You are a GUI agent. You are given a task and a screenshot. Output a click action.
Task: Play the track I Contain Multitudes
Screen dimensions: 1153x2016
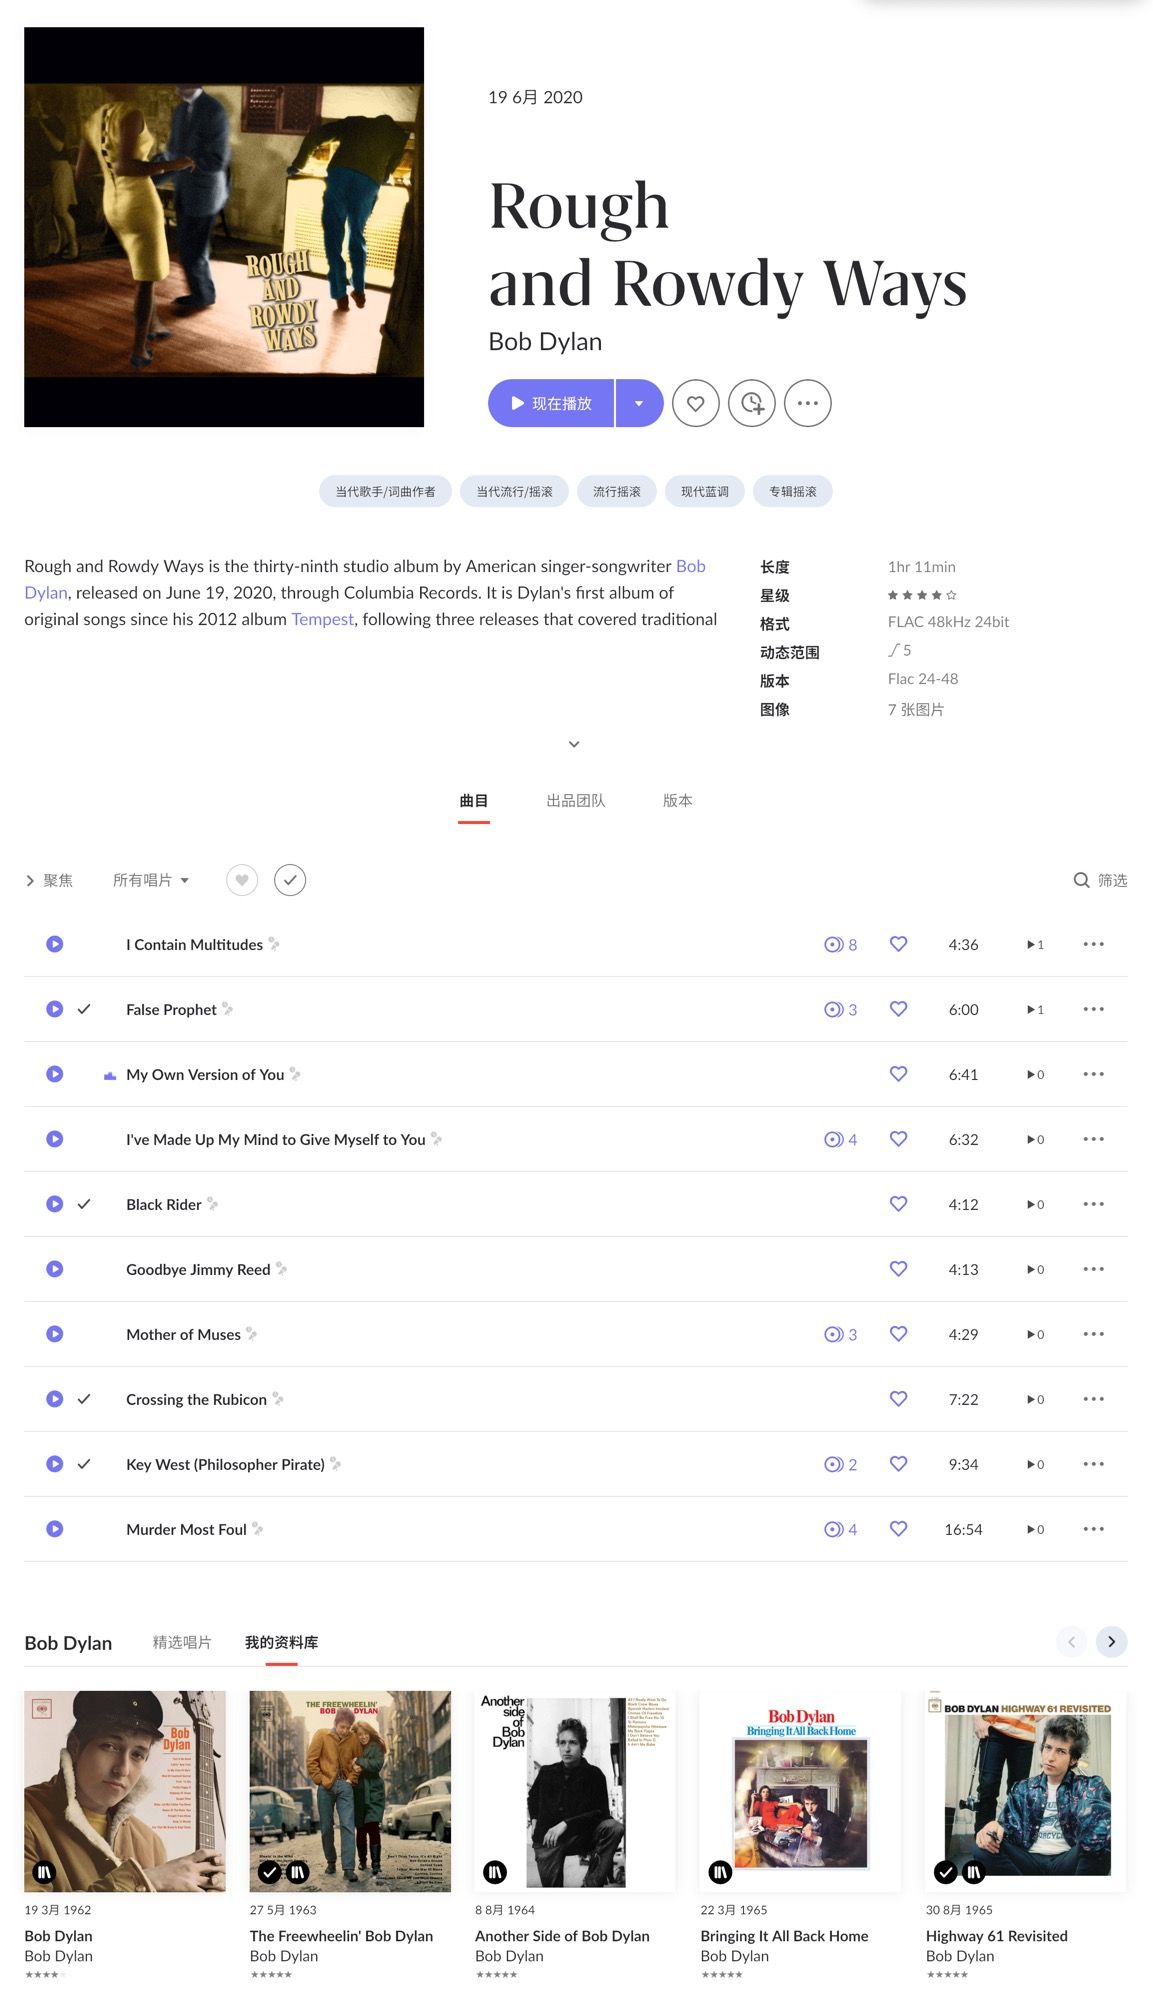click(55, 944)
